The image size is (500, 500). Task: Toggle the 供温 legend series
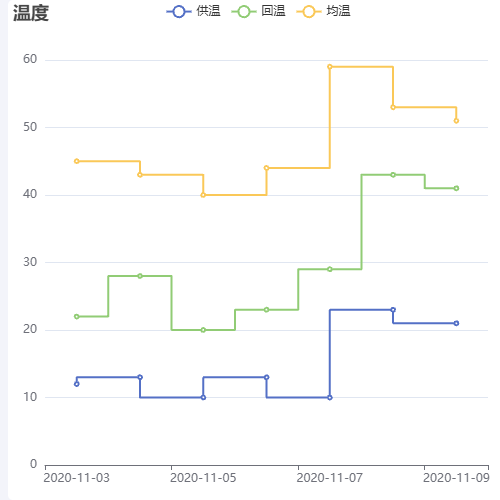point(193,11)
